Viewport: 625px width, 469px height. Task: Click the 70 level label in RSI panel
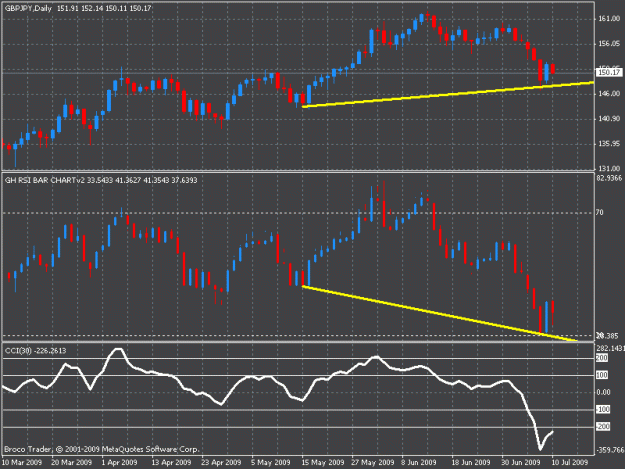599,213
